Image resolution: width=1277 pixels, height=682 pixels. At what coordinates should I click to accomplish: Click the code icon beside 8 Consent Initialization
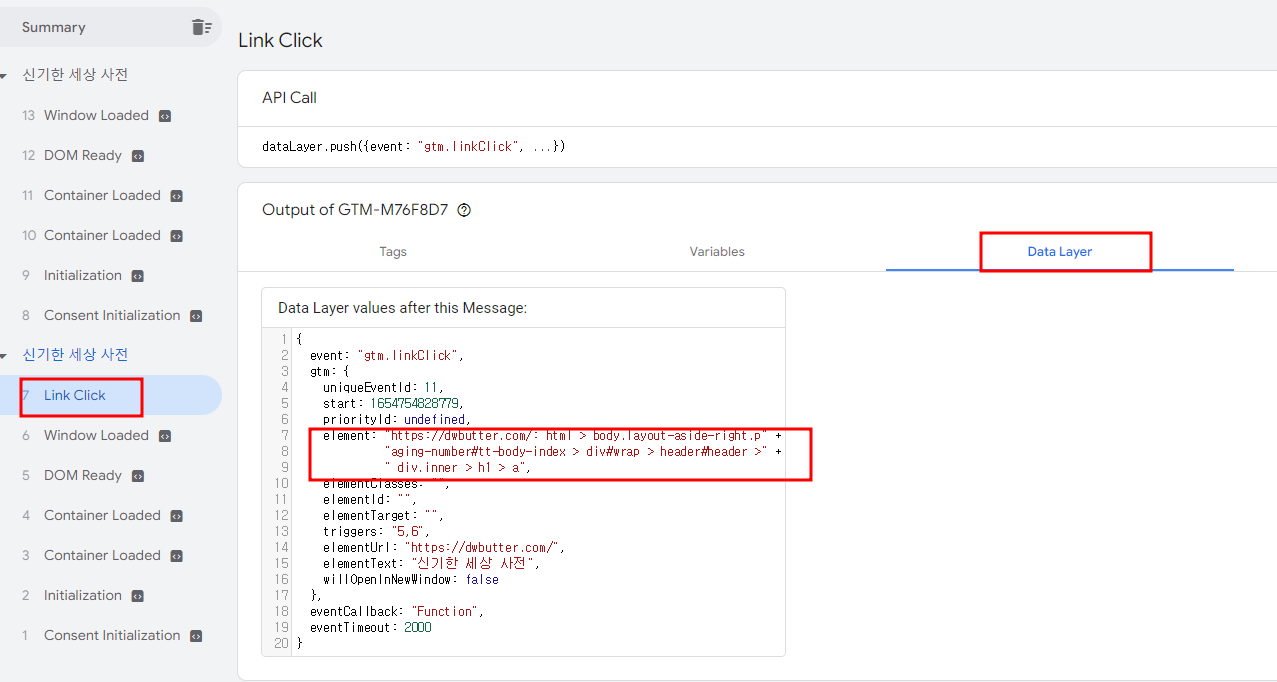(x=196, y=316)
